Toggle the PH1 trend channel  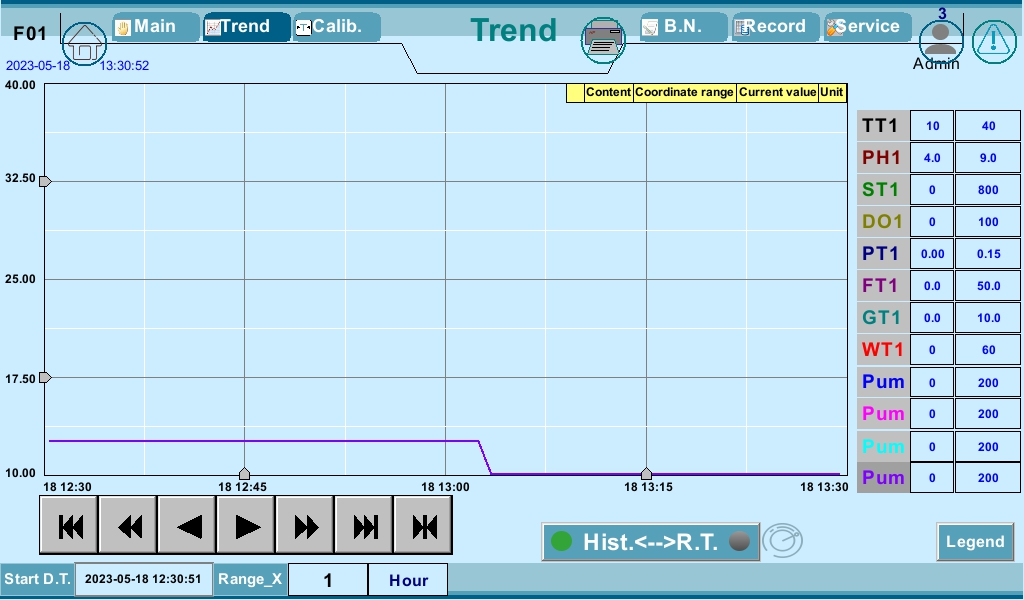click(x=881, y=158)
